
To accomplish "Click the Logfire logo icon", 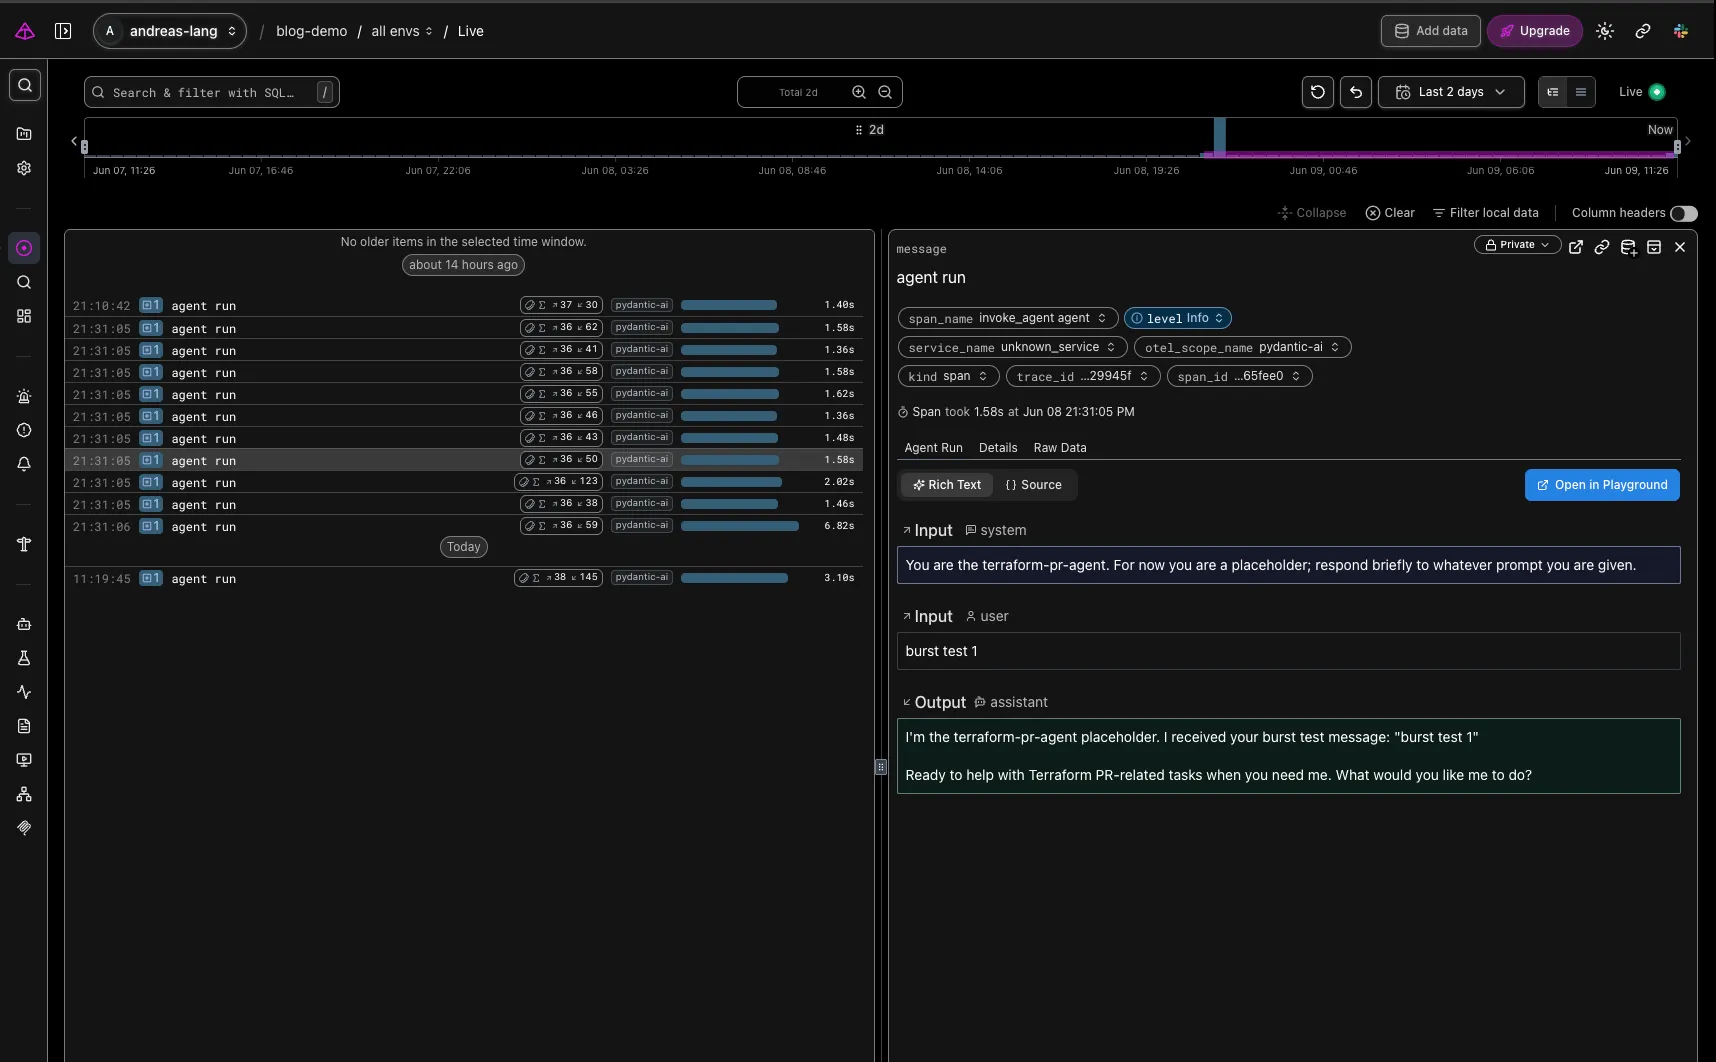I will click(25, 31).
